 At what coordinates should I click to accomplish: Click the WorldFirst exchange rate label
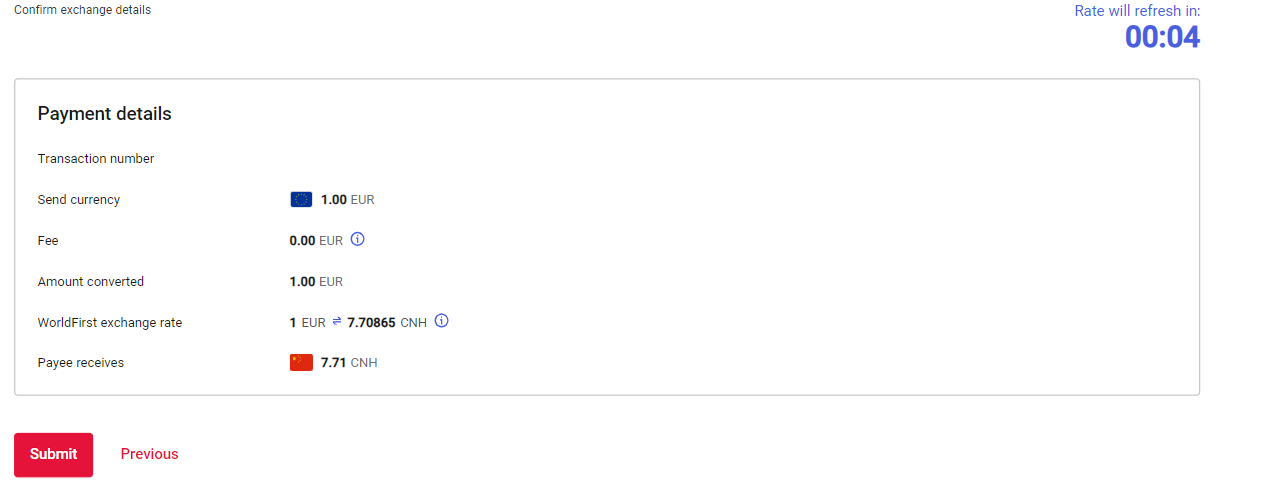click(x=110, y=323)
